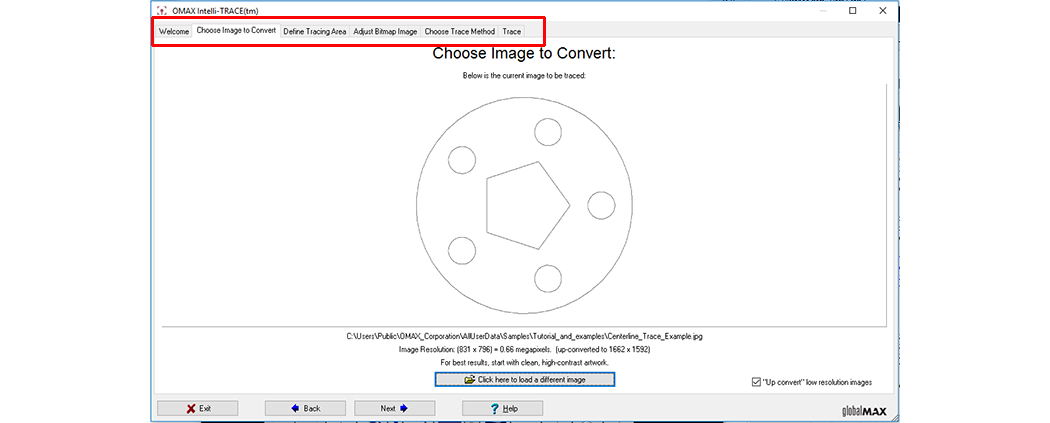Select the Choose Image to Convert tab
The image size is (1050, 423).
(236, 31)
